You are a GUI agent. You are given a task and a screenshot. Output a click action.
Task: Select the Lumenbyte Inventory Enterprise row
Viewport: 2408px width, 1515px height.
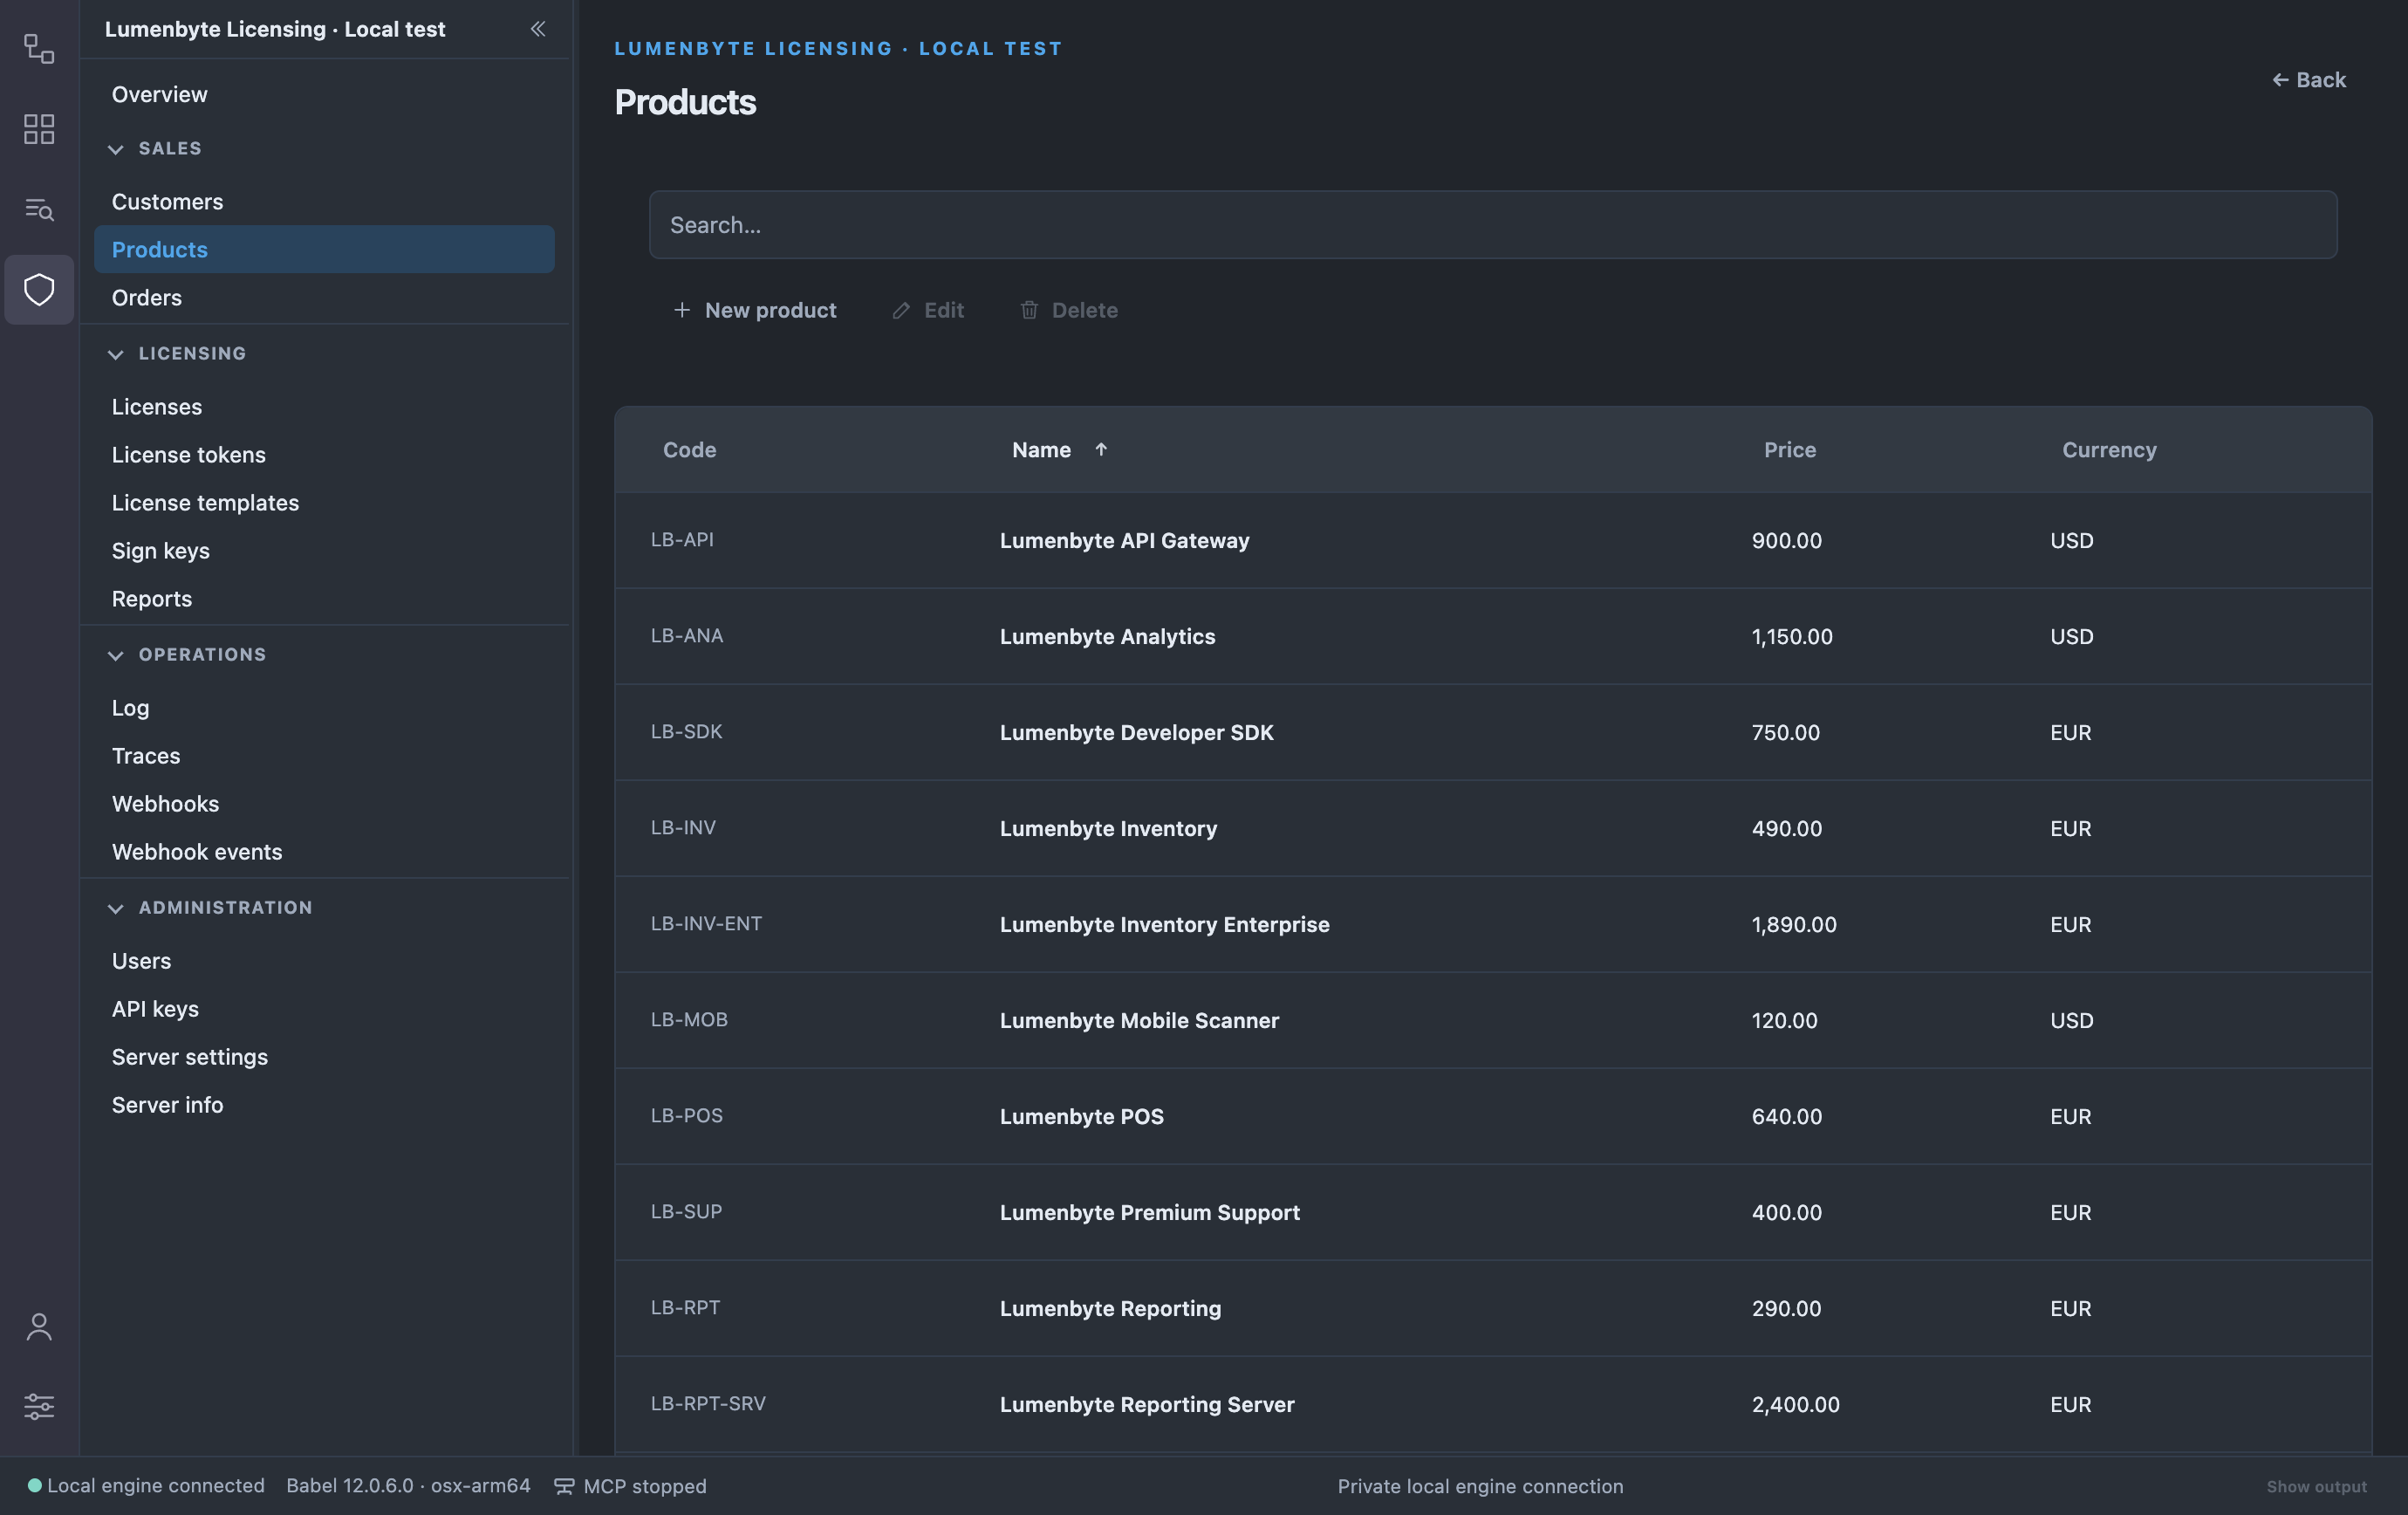(1493, 924)
